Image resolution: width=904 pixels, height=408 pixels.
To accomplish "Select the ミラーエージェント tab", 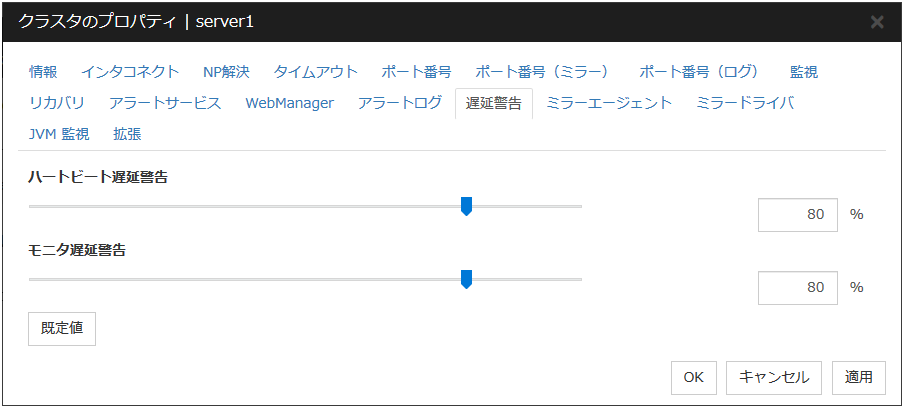I will coord(609,103).
